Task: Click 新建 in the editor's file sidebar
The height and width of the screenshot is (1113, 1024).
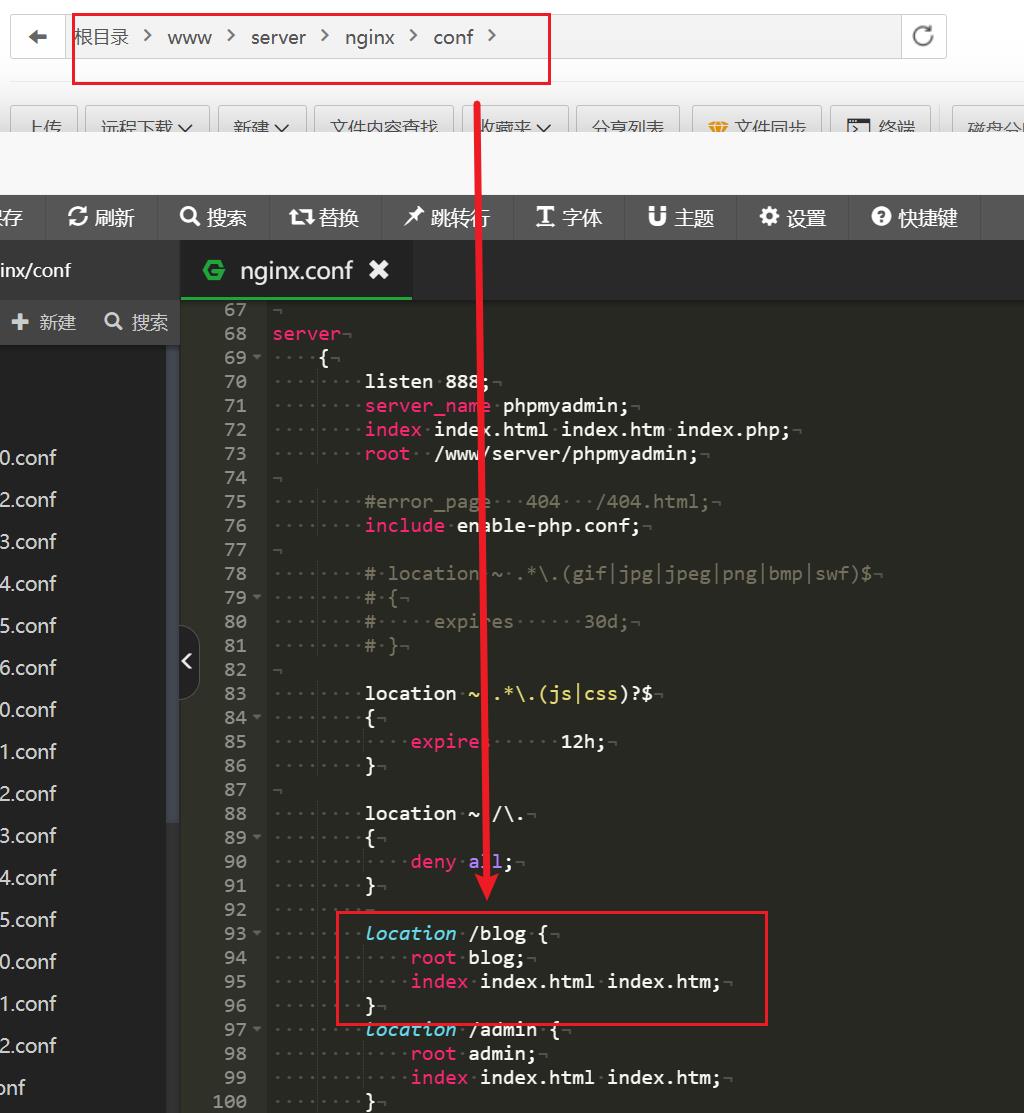Action: 44,322
